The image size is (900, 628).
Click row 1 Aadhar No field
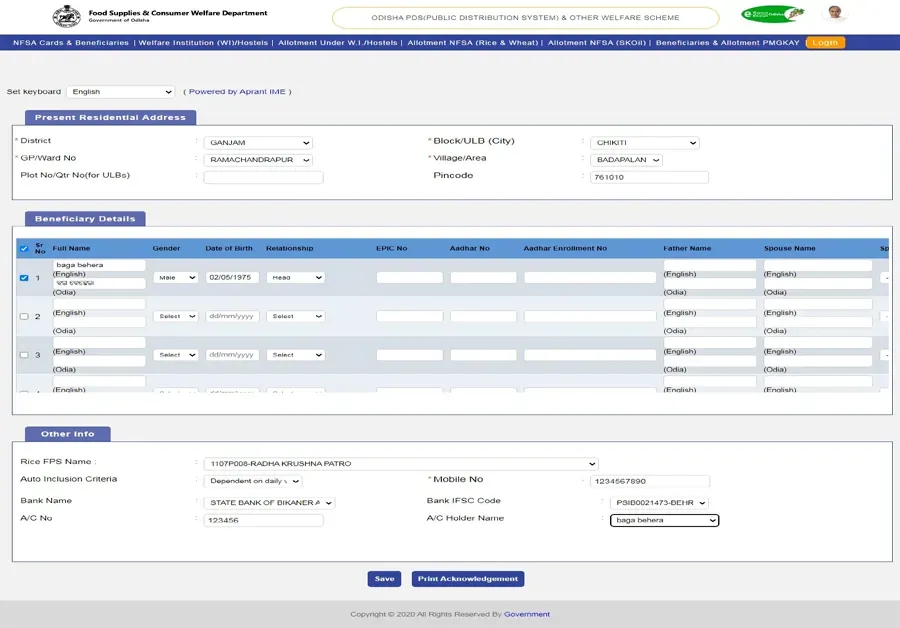(483, 277)
